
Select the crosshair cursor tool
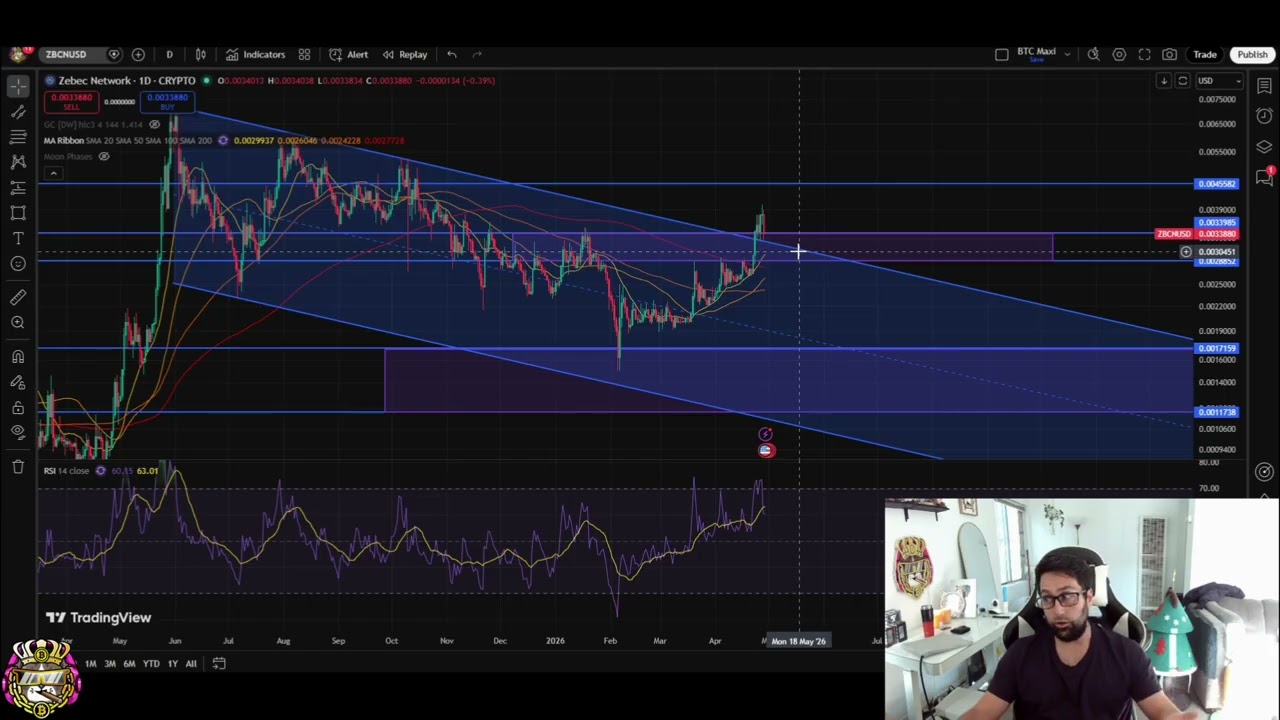(18, 86)
